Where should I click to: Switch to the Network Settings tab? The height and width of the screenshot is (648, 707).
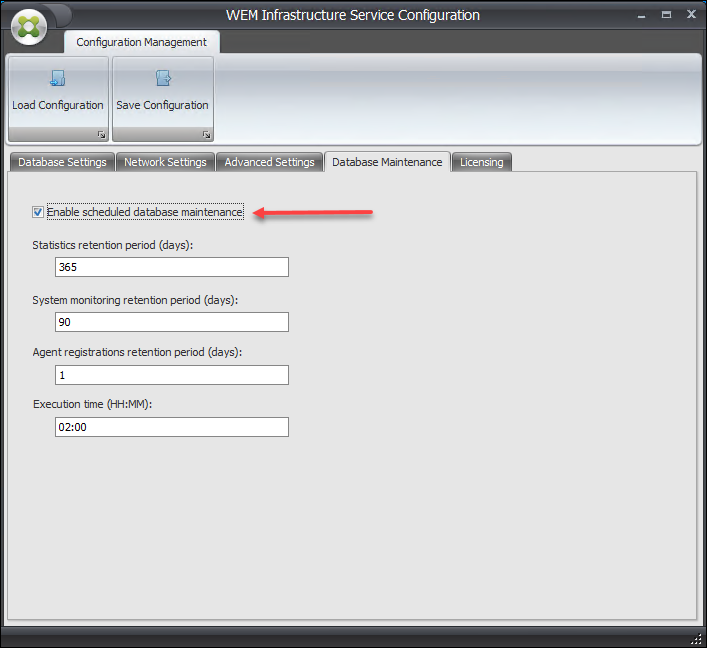165,162
